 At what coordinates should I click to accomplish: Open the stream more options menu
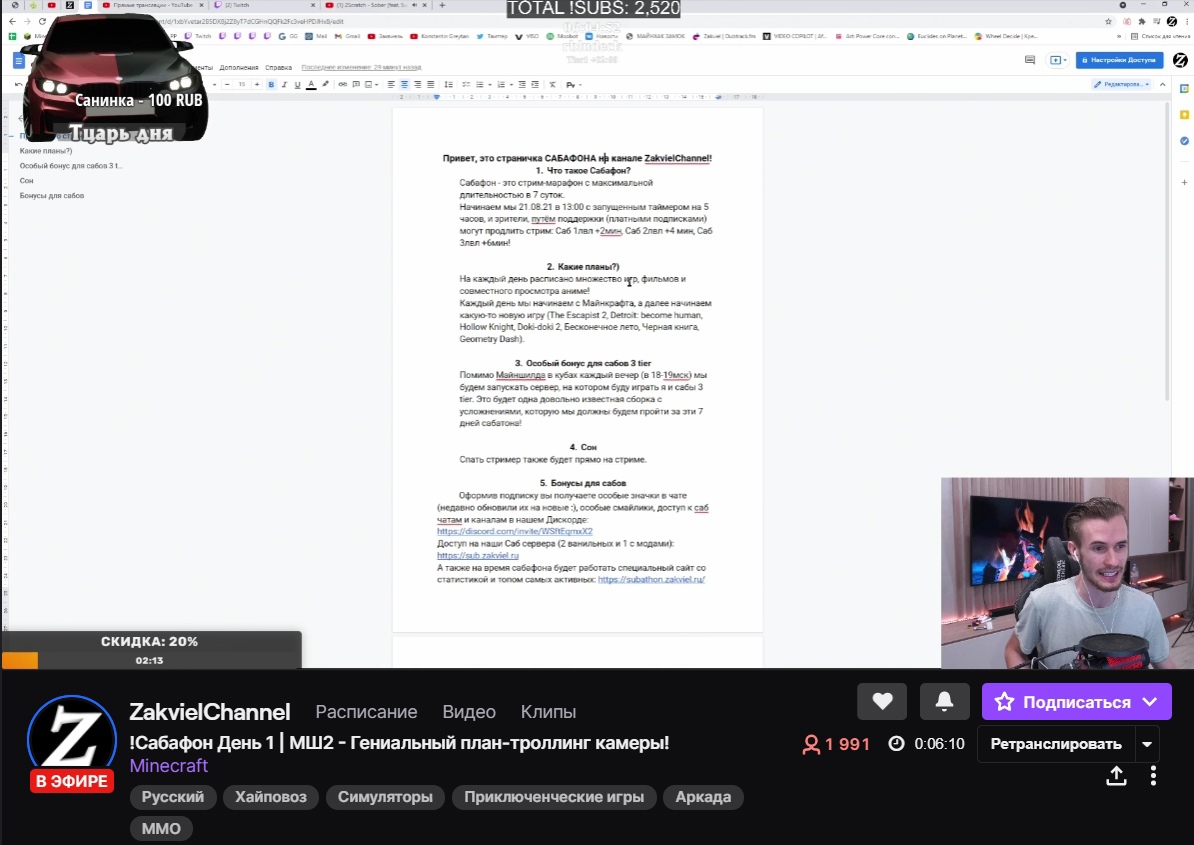1154,776
